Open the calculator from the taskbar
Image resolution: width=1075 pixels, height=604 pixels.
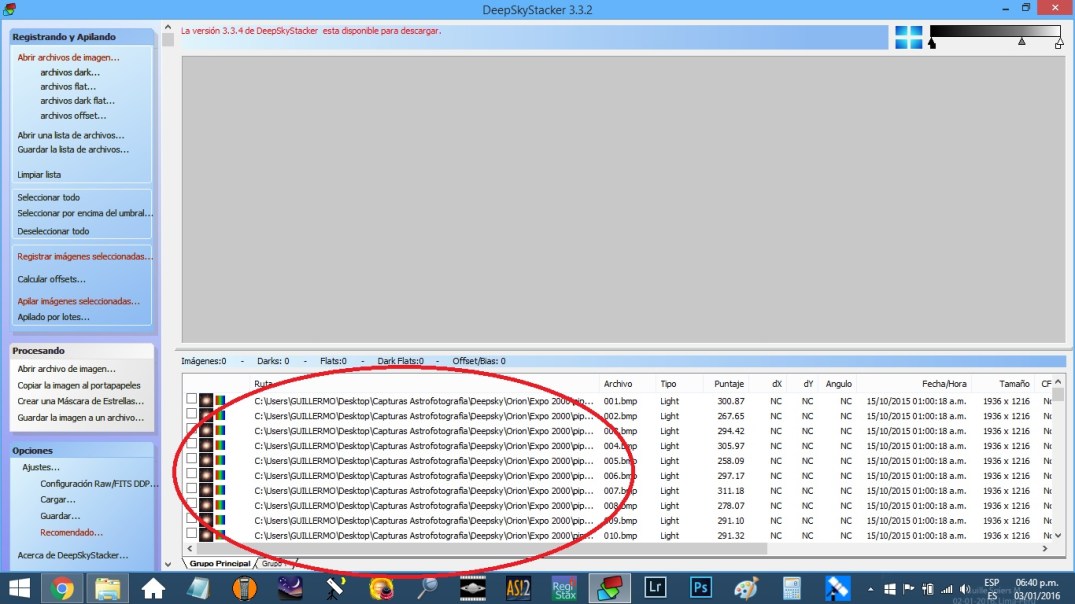792,587
